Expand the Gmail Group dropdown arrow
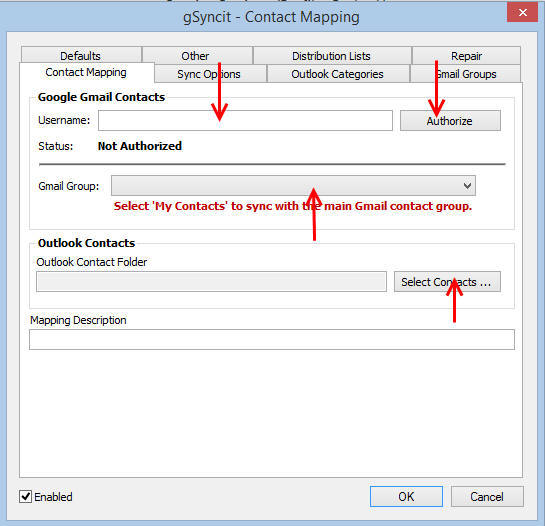The width and height of the screenshot is (545, 526). pyautogui.click(x=467, y=186)
